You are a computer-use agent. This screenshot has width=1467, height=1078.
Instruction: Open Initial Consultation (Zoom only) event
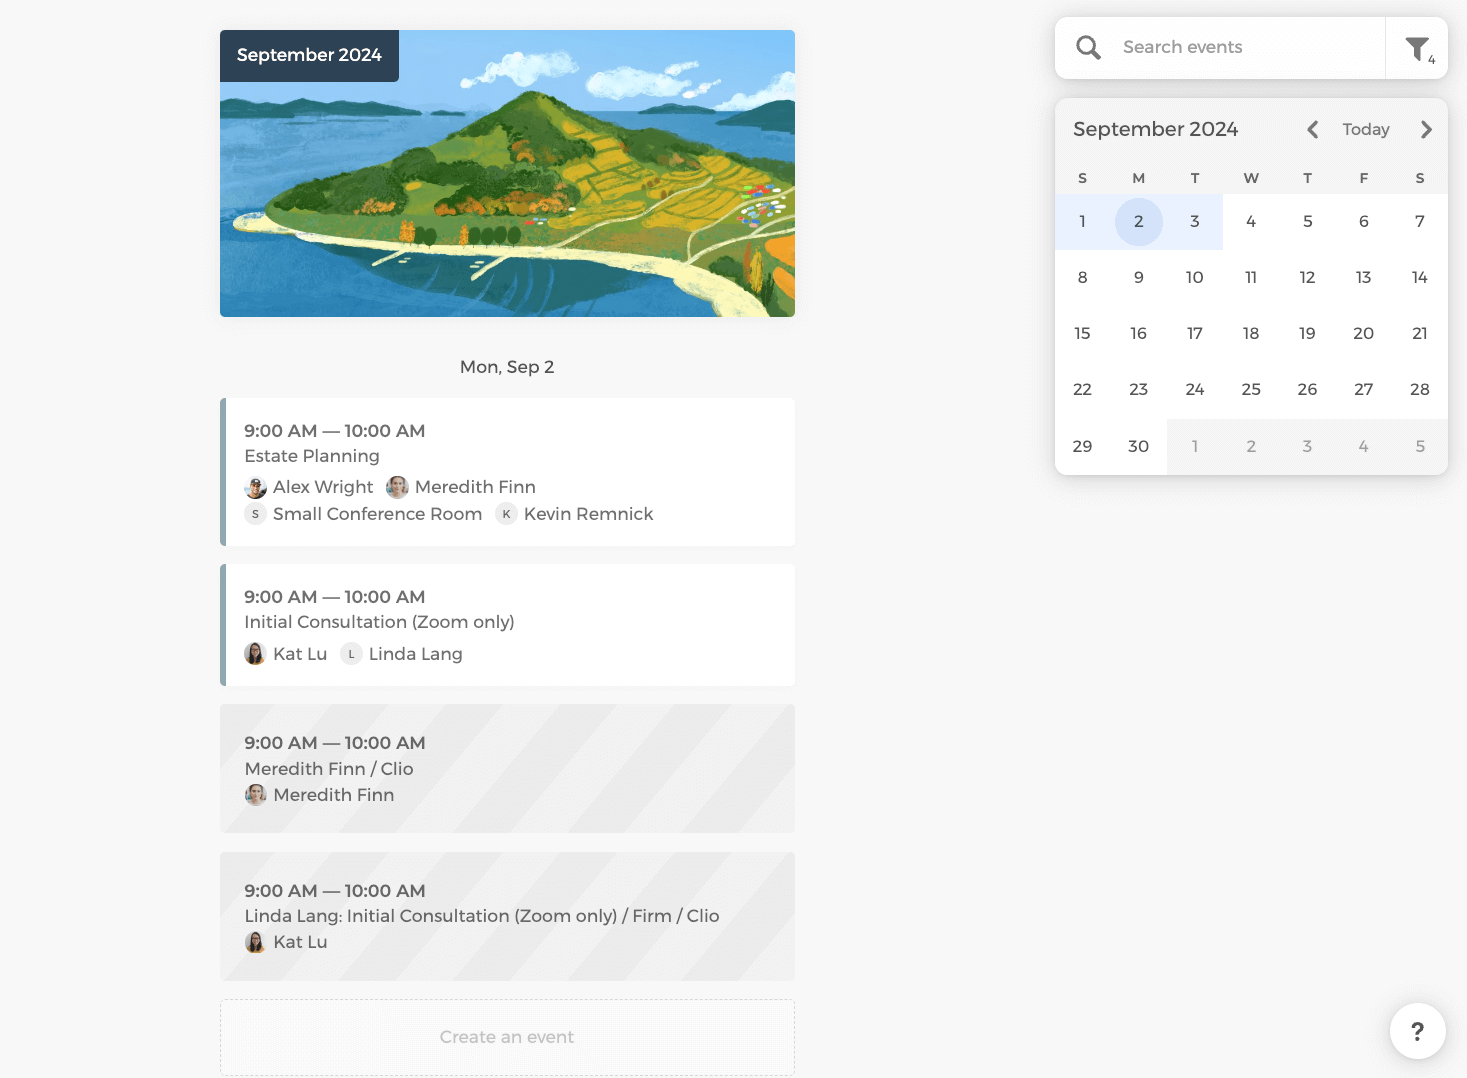507,625
